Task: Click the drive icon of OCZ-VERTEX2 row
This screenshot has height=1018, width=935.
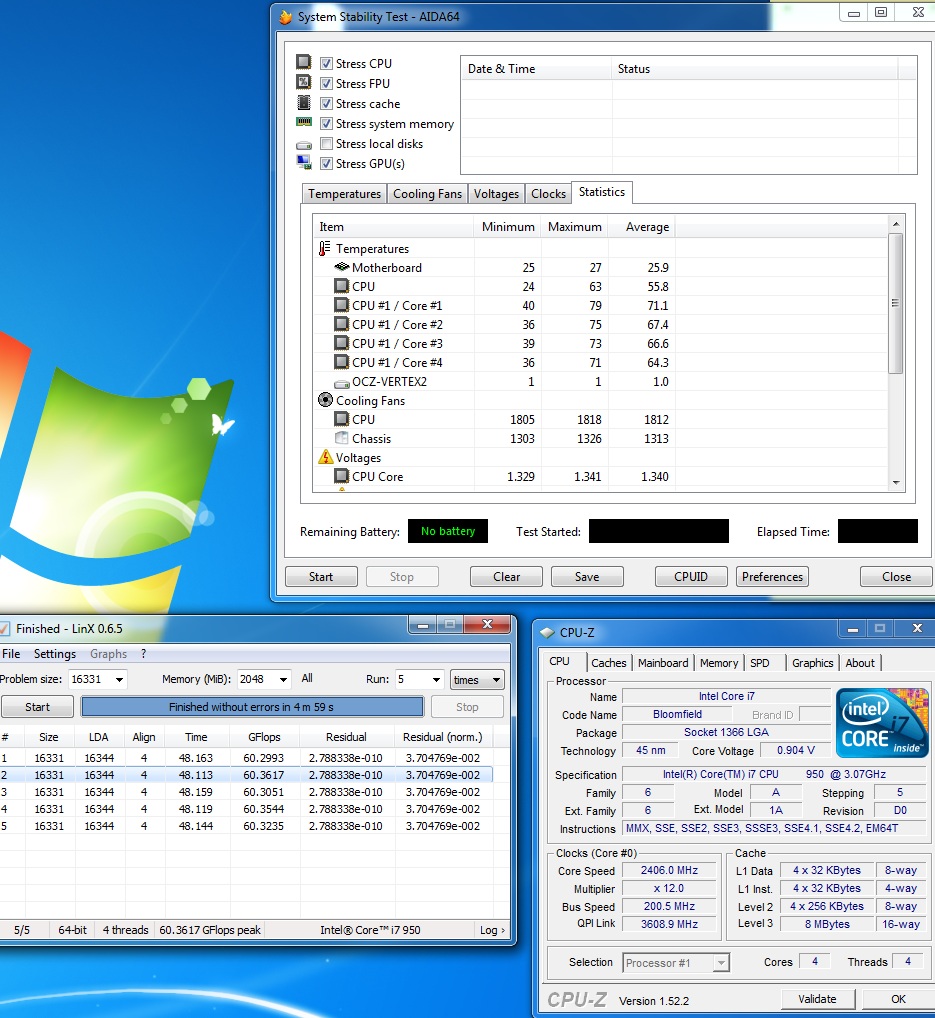Action: tap(342, 384)
